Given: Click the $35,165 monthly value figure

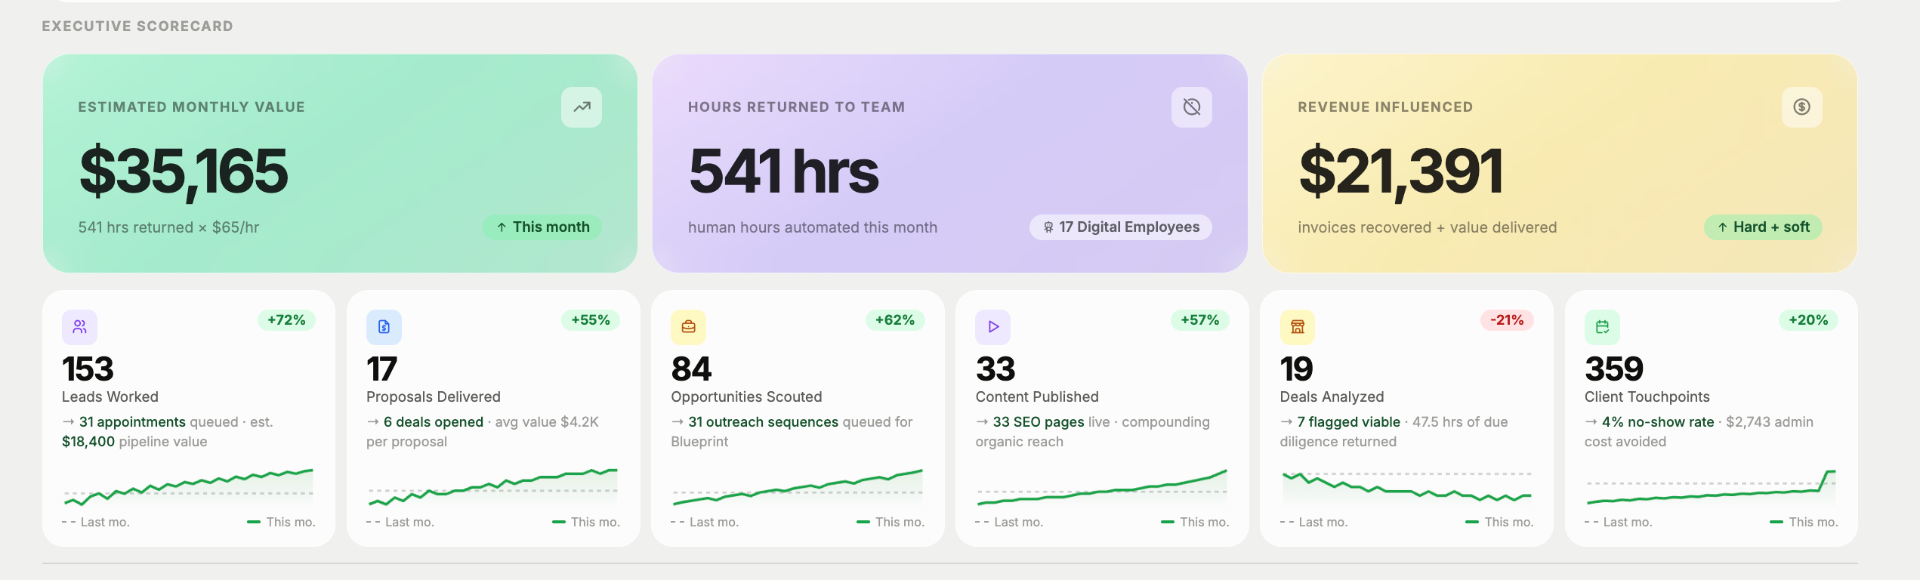Looking at the screenshot, I should 183,171.
